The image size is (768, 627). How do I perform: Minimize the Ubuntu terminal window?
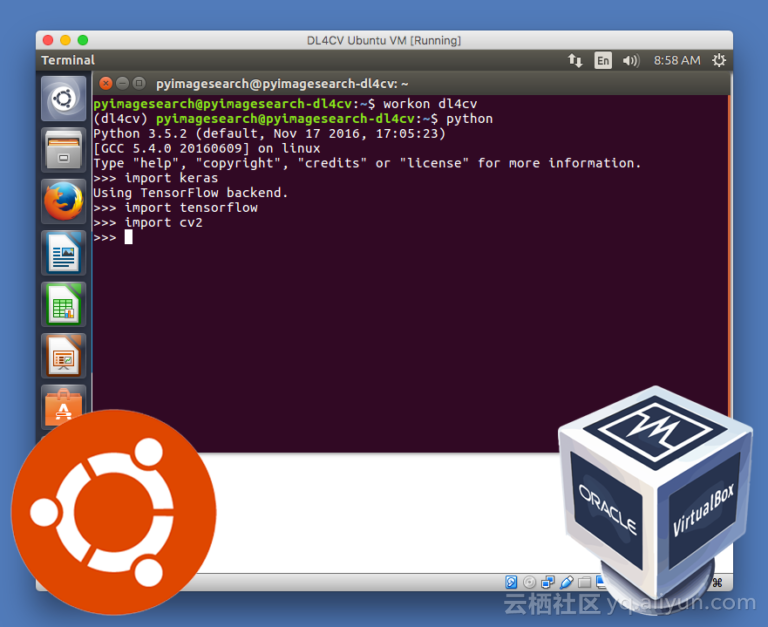click(x=122, y=83)
